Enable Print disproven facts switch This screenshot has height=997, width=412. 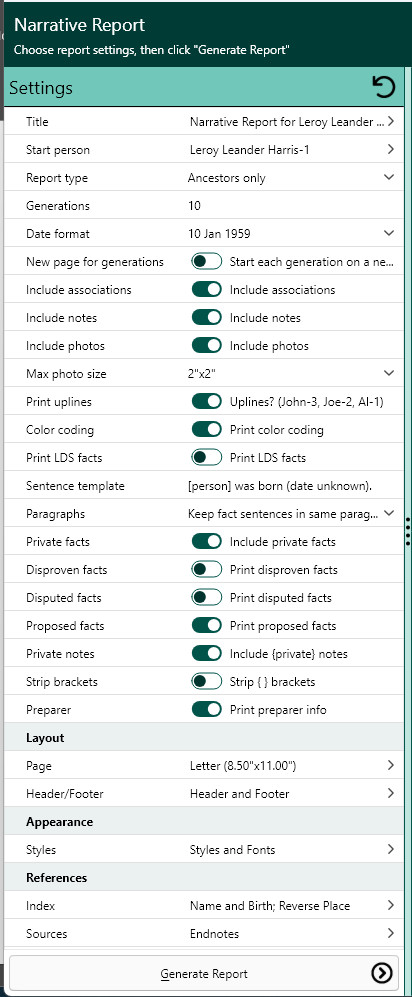click(207, 569)
